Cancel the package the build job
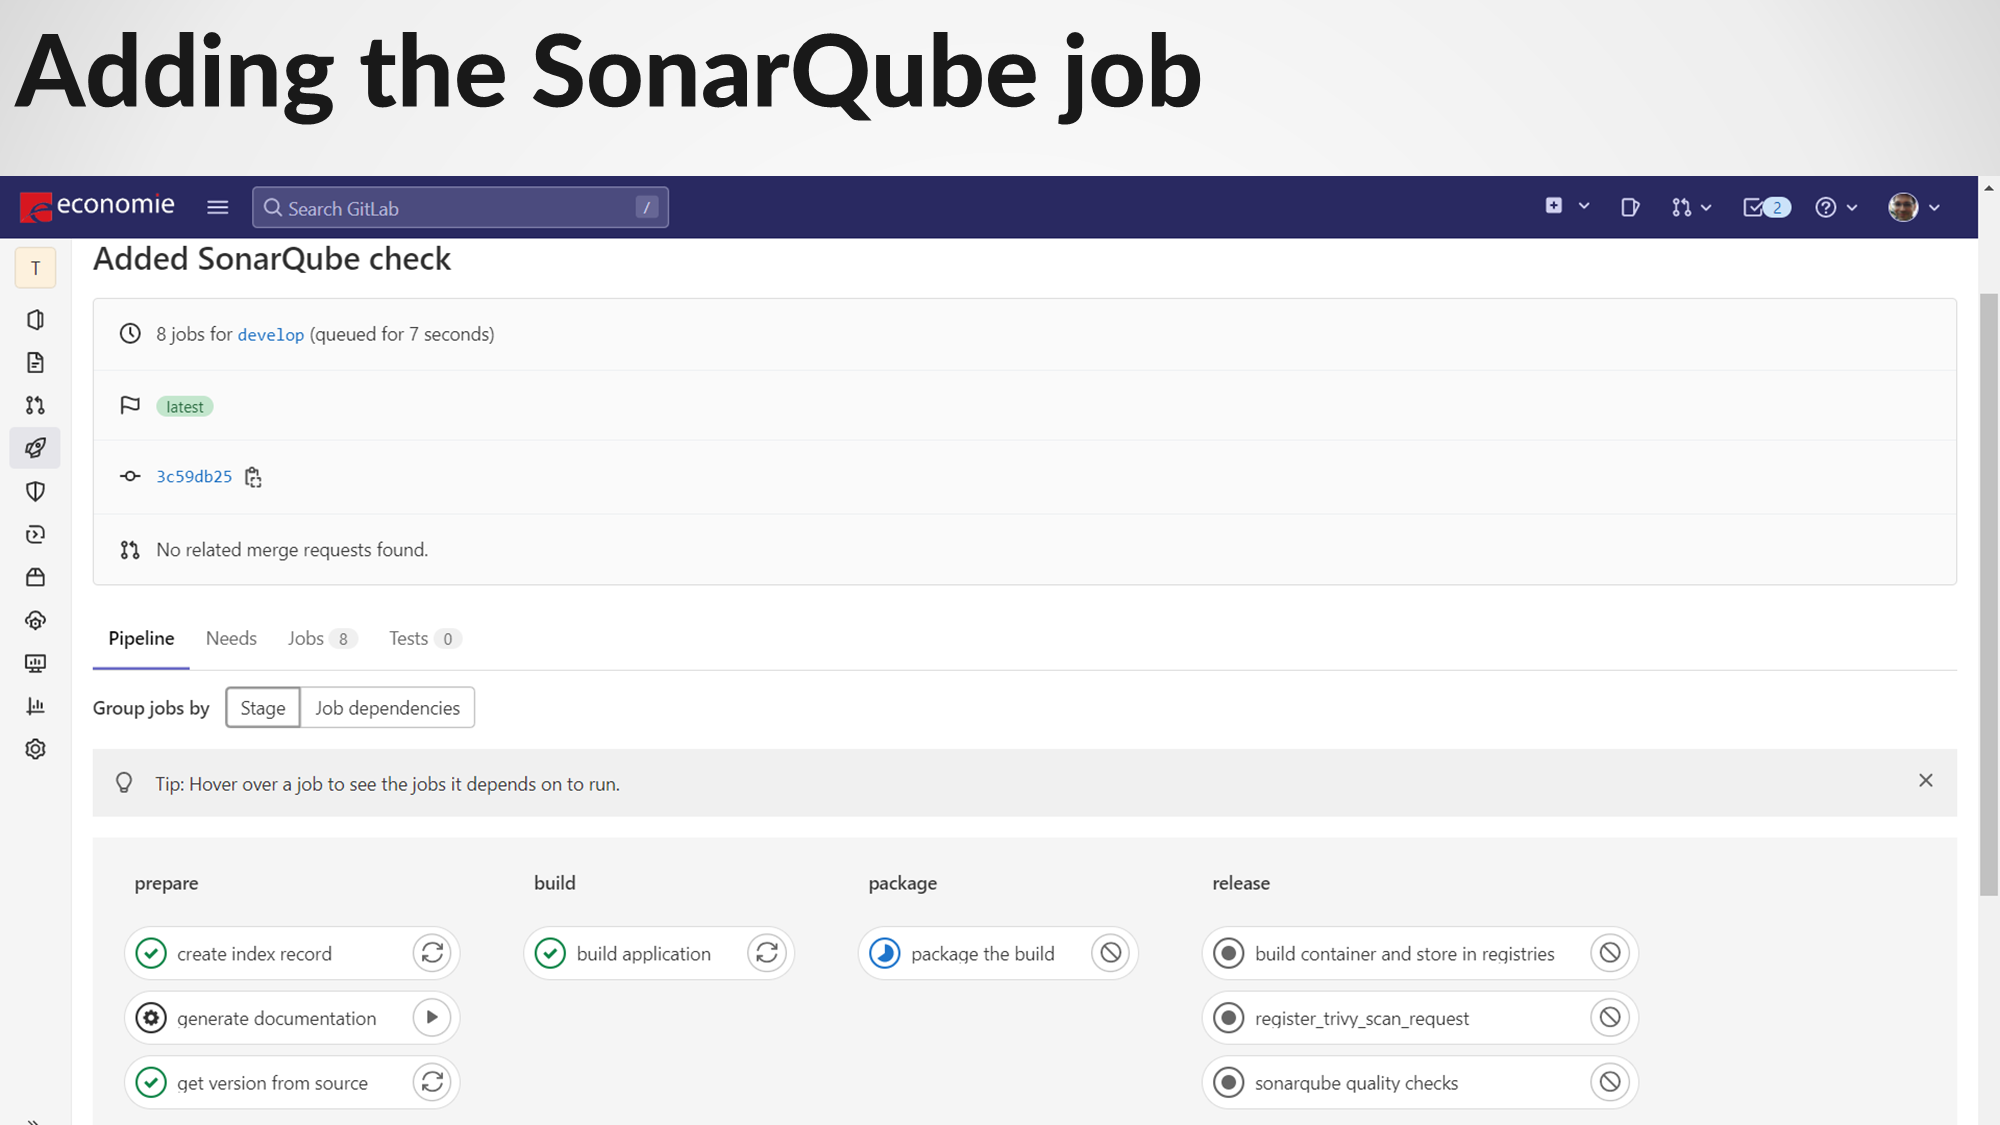2000x1125 pixels. point(1110,953)
